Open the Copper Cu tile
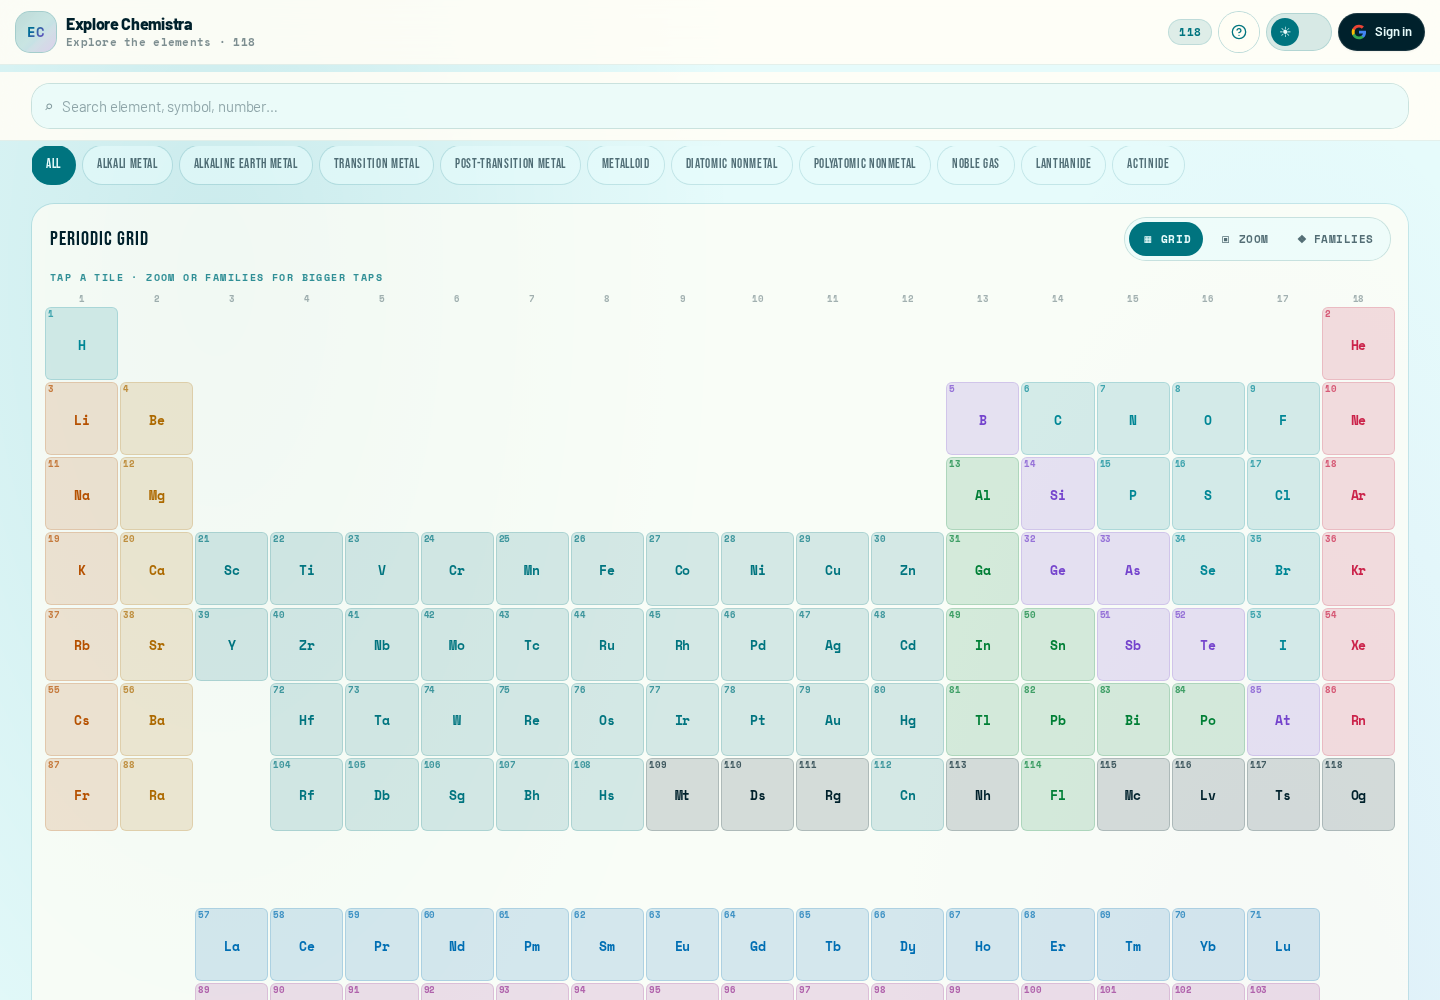Screen dimensions: 1440x1000 click(833, 569)
